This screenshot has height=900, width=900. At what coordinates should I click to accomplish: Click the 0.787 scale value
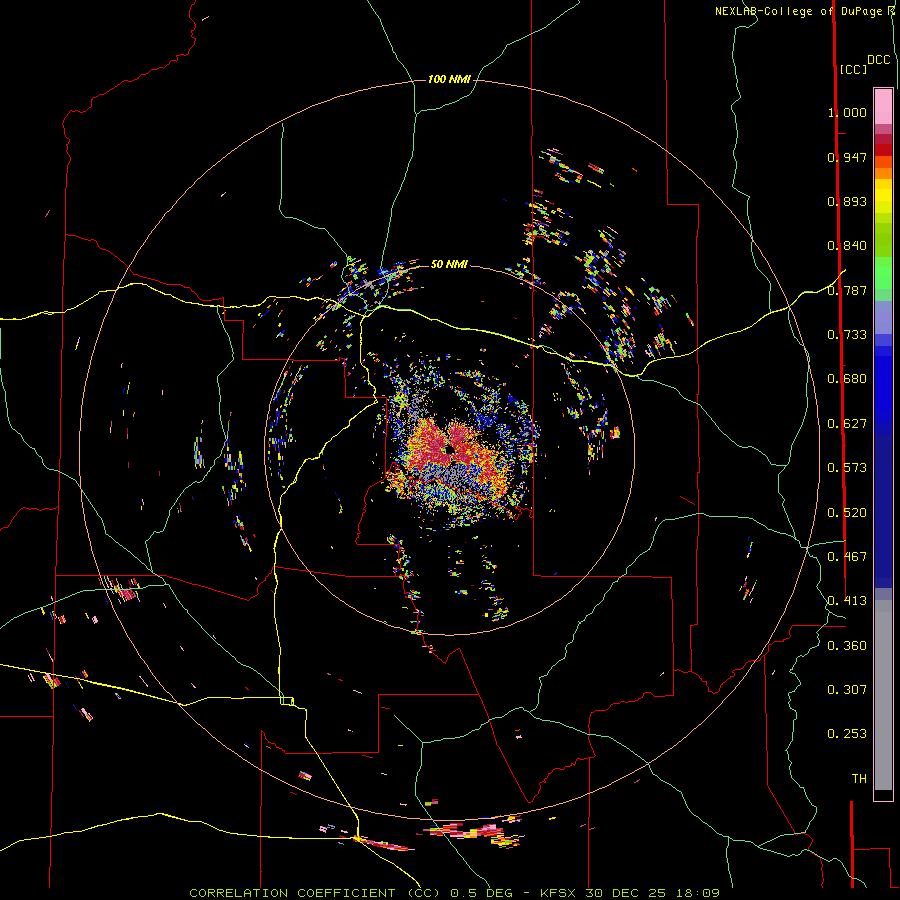click(847, 290)
